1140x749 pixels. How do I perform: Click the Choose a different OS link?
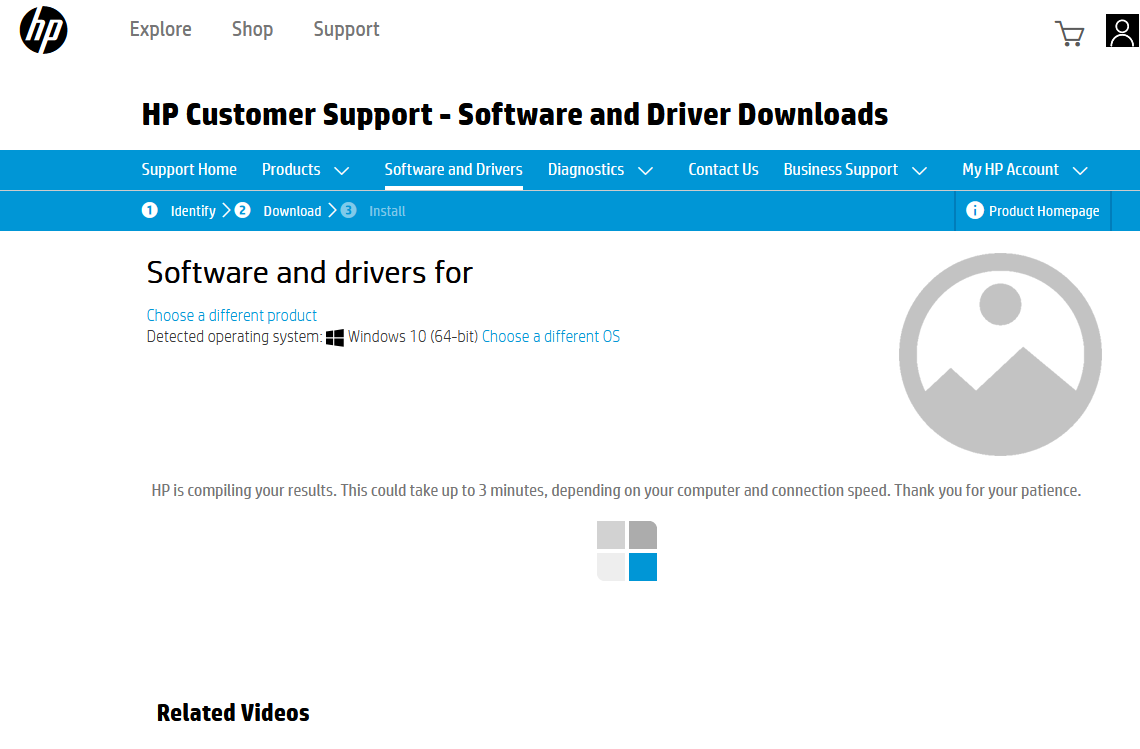(x=550, y=336)
